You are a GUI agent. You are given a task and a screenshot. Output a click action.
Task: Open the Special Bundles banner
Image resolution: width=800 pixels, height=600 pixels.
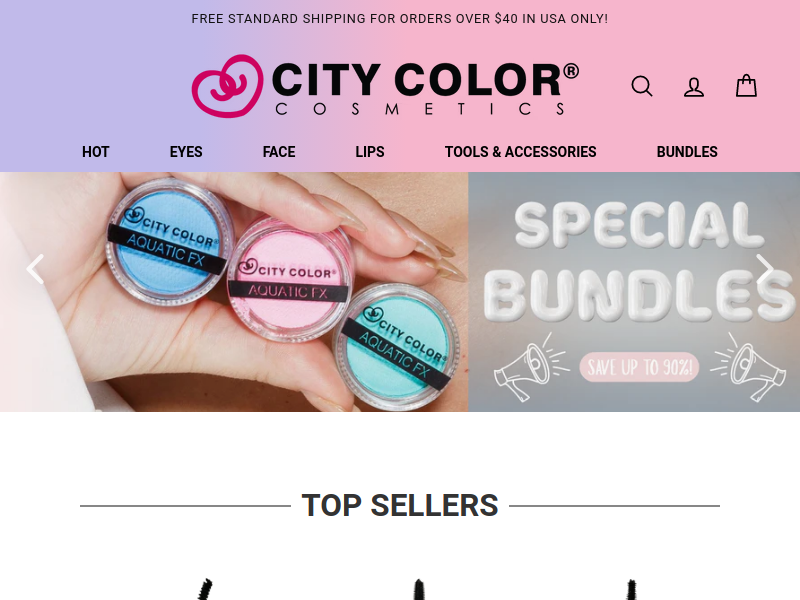tap(634, 292)
